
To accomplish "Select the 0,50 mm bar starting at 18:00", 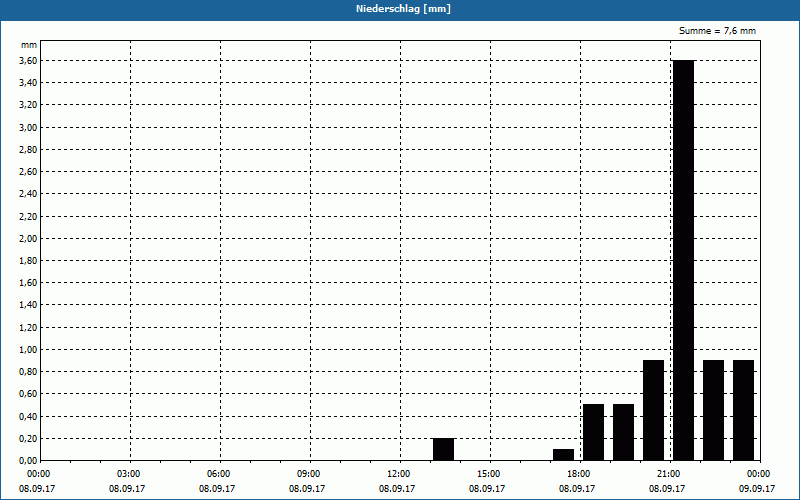I will pyautogui.click(x=593, y=433).
